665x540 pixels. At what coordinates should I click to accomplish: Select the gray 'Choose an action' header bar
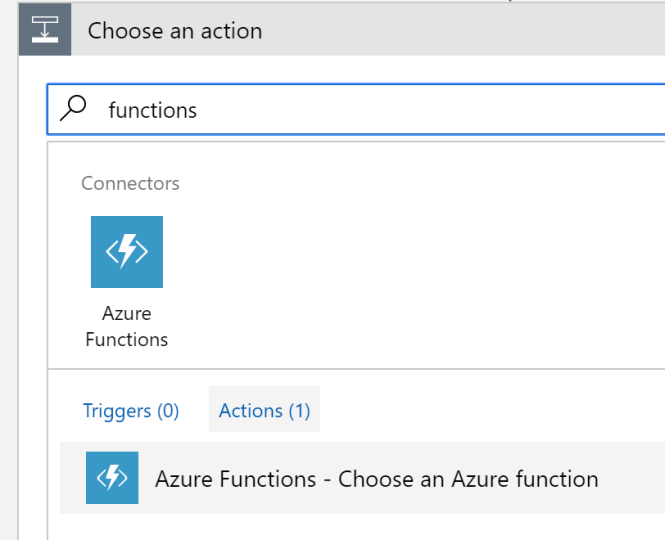point(342,29)
